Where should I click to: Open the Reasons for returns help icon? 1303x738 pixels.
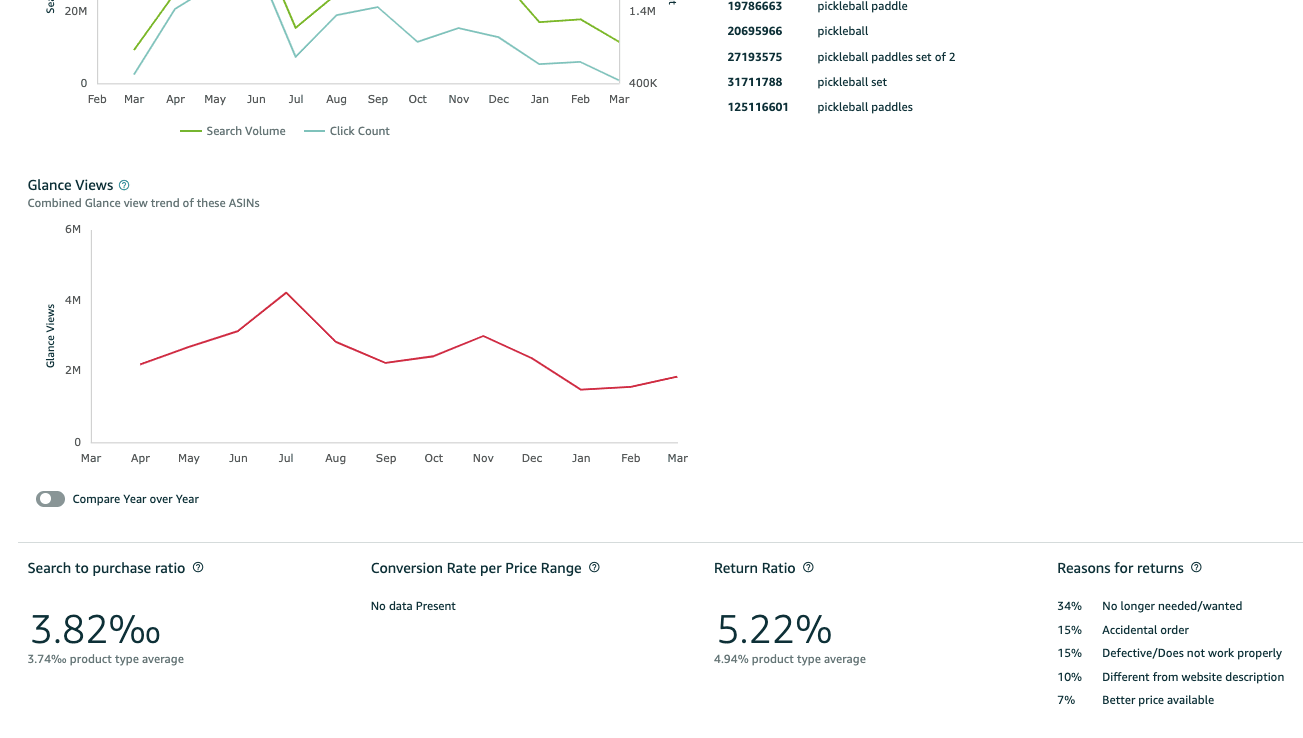click(x=1196, y=568)
